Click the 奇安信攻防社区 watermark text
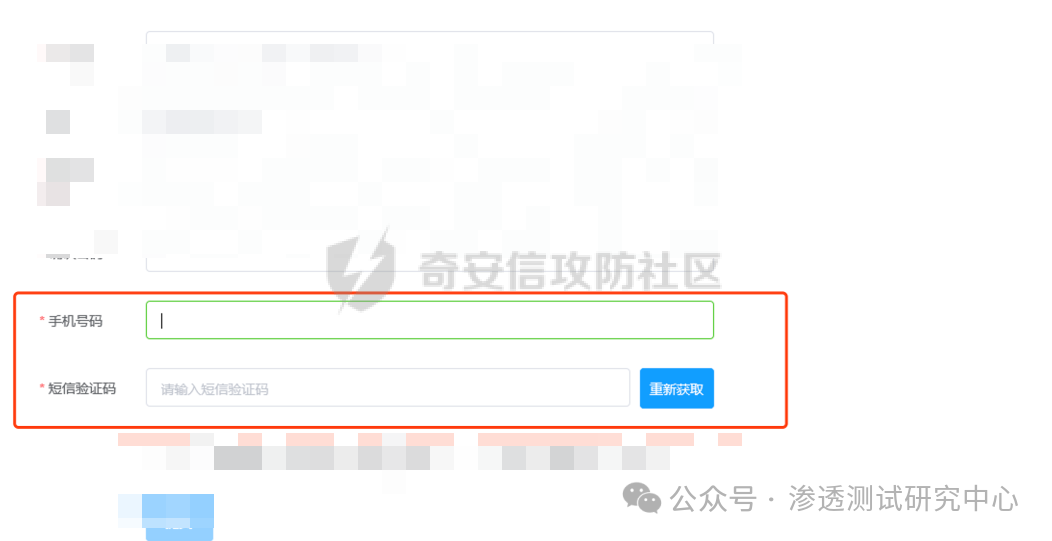Screen dimensions: 1052x541 [x=570, y=270]
